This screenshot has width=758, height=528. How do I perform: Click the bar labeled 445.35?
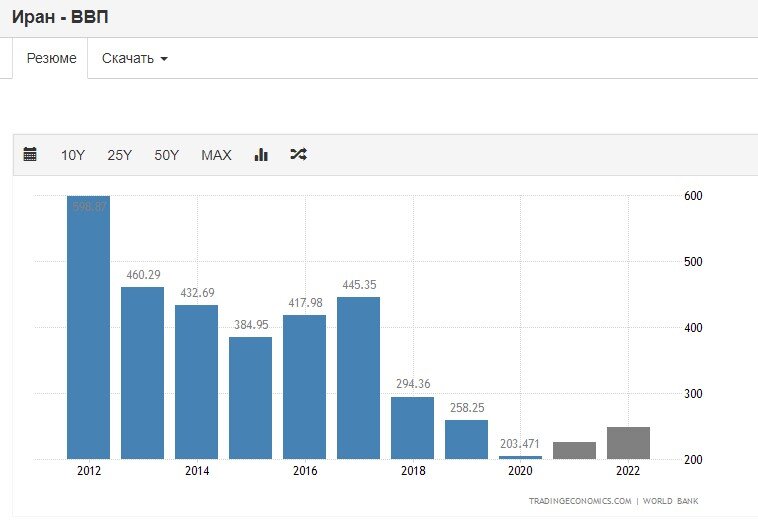pyautogui.click(x=358, y=378)
